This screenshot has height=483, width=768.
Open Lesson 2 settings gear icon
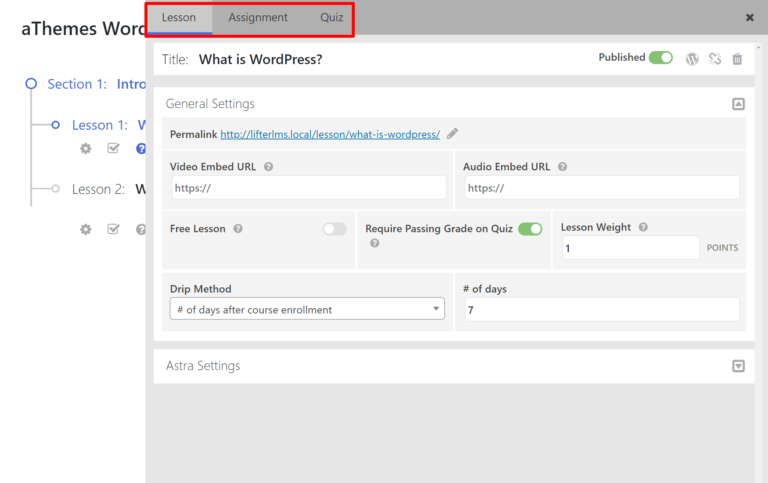point(86,229)
